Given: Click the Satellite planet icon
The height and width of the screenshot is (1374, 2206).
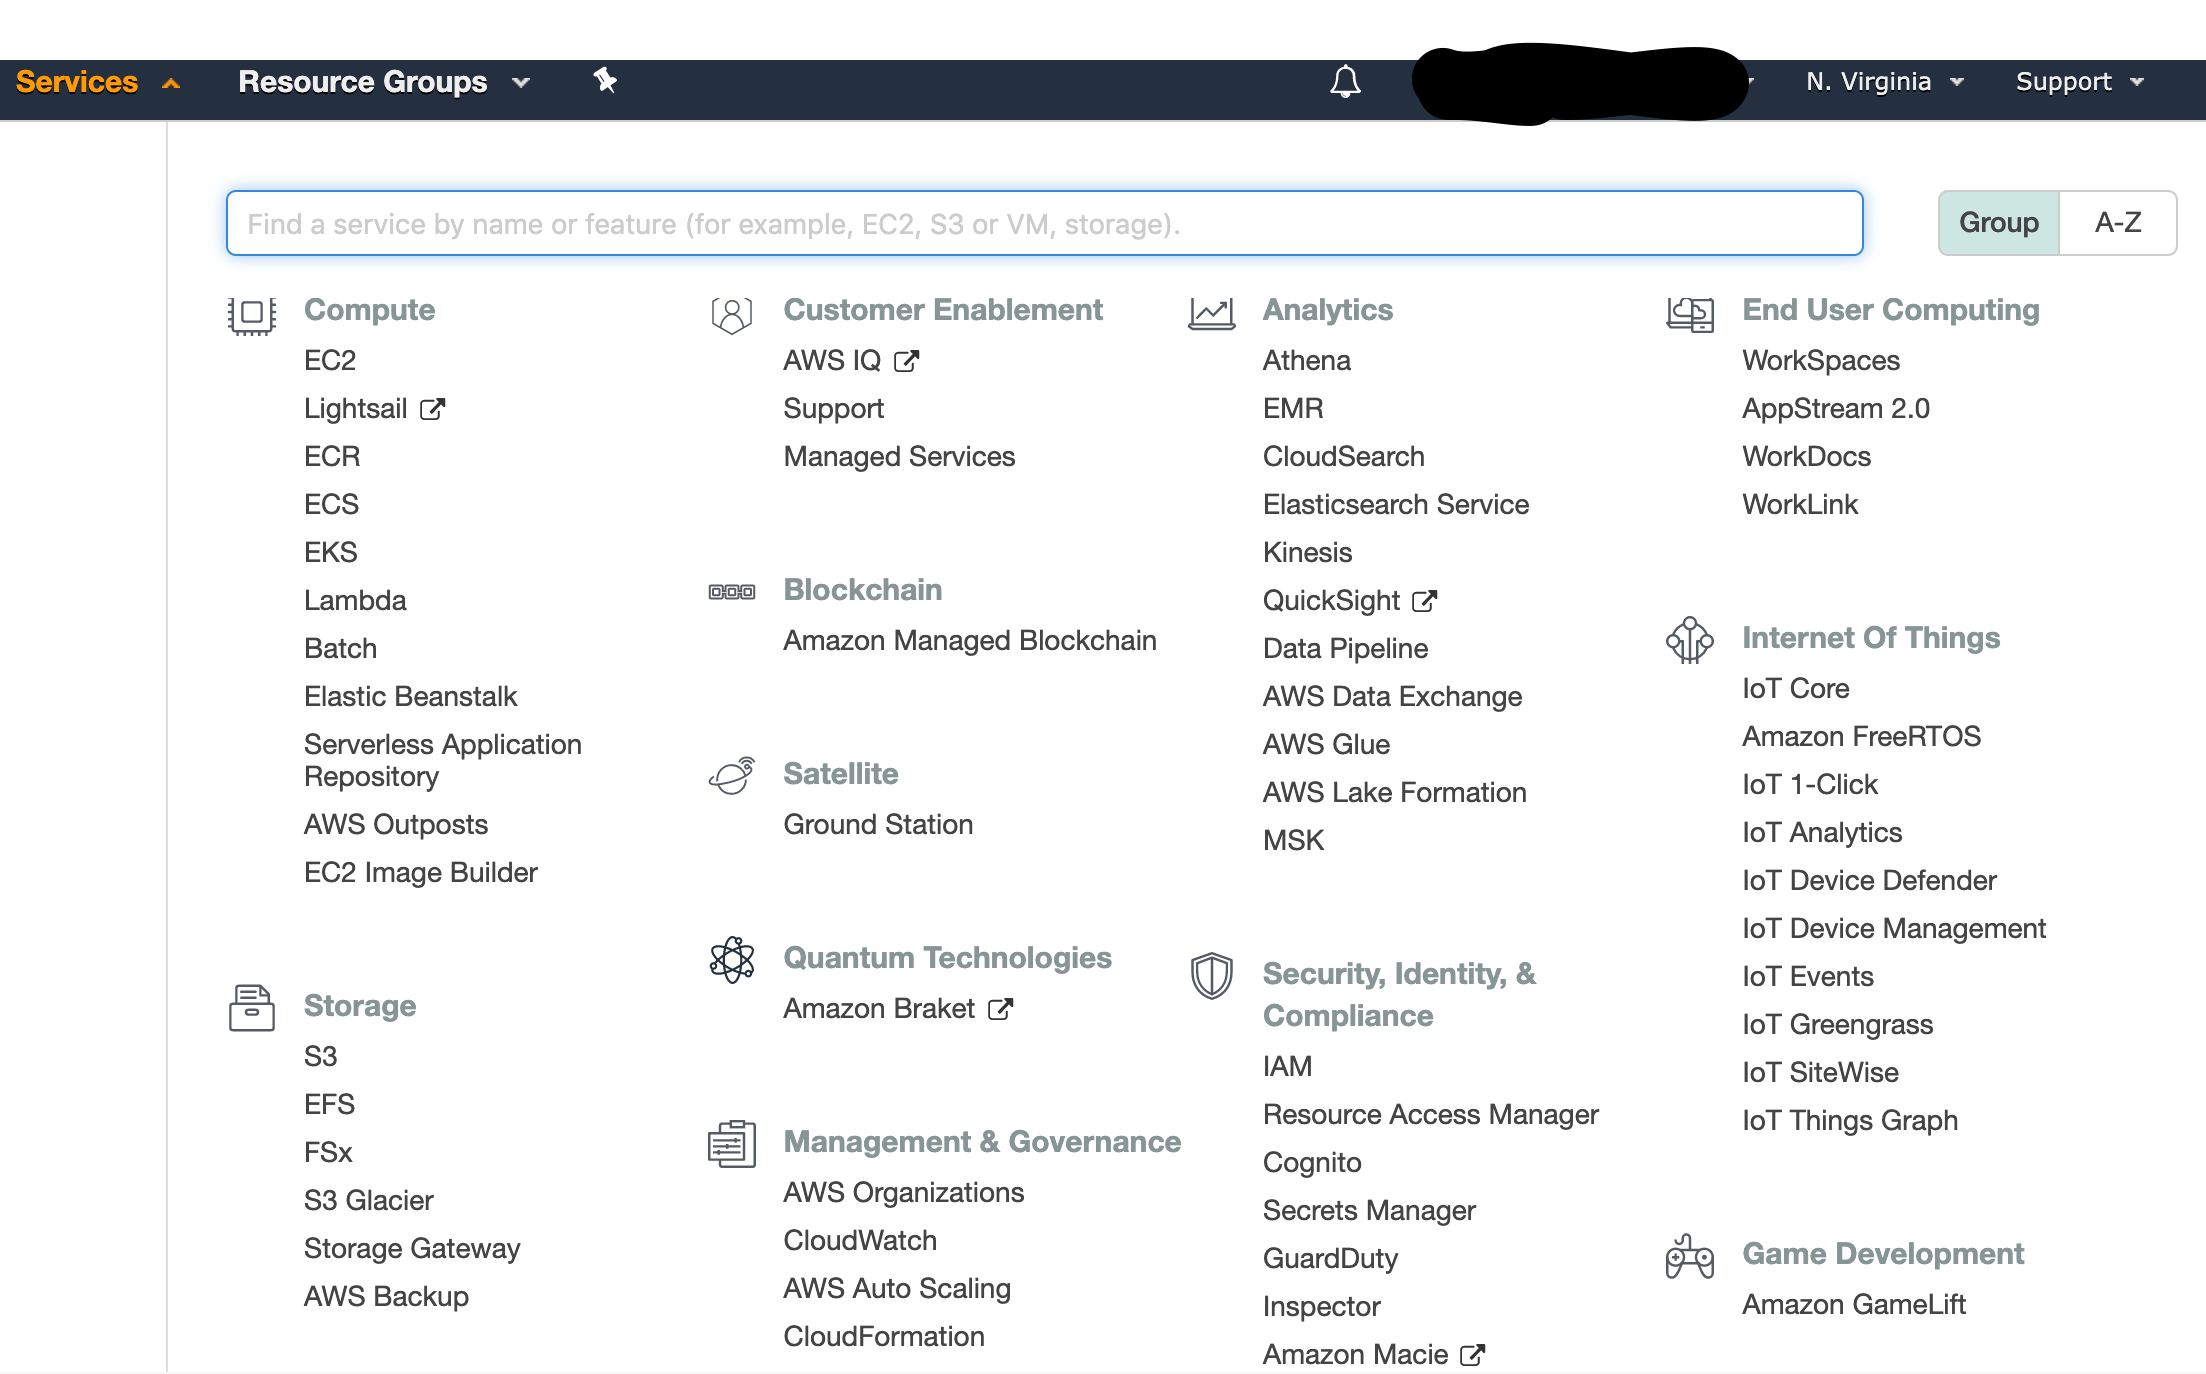Looking at the screenshot, I should click(732, 776).
